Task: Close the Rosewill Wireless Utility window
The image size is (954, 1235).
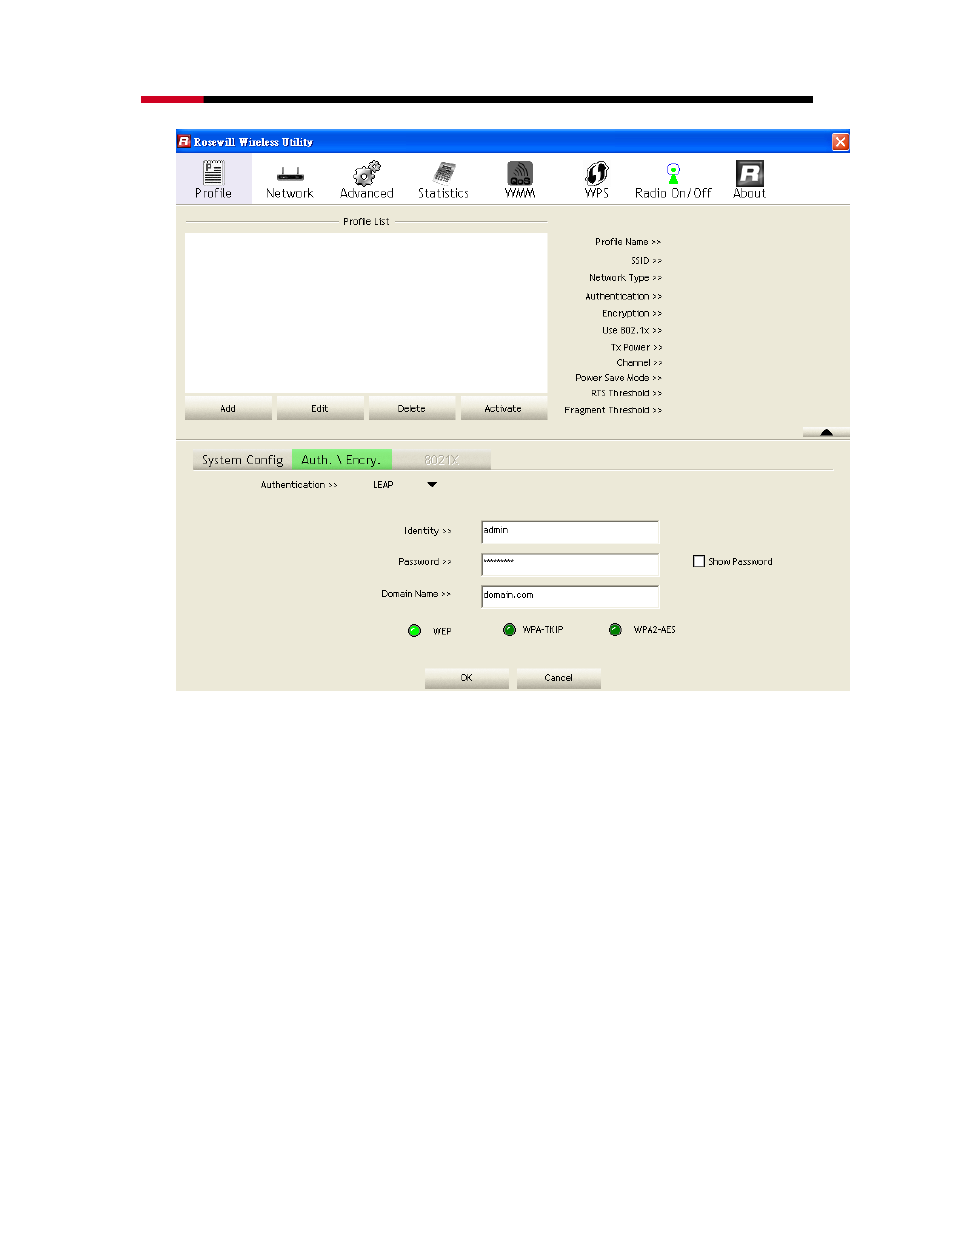Action: (x=840, y=142)
